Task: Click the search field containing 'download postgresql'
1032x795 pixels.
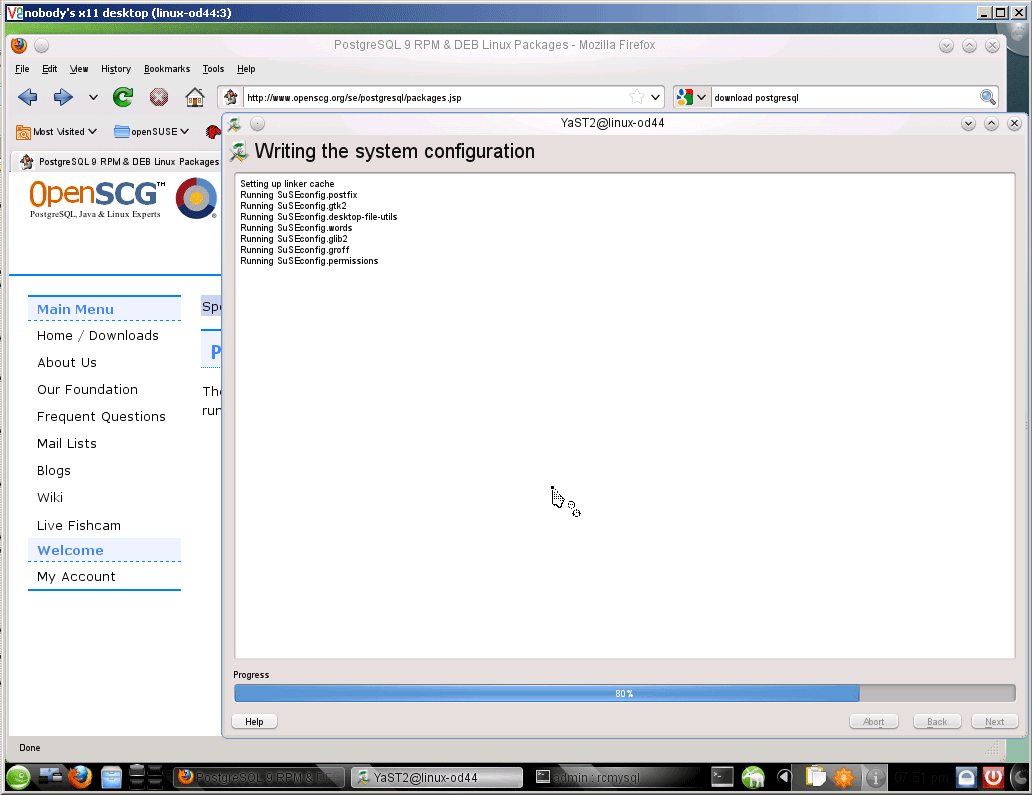Action: 844,97
